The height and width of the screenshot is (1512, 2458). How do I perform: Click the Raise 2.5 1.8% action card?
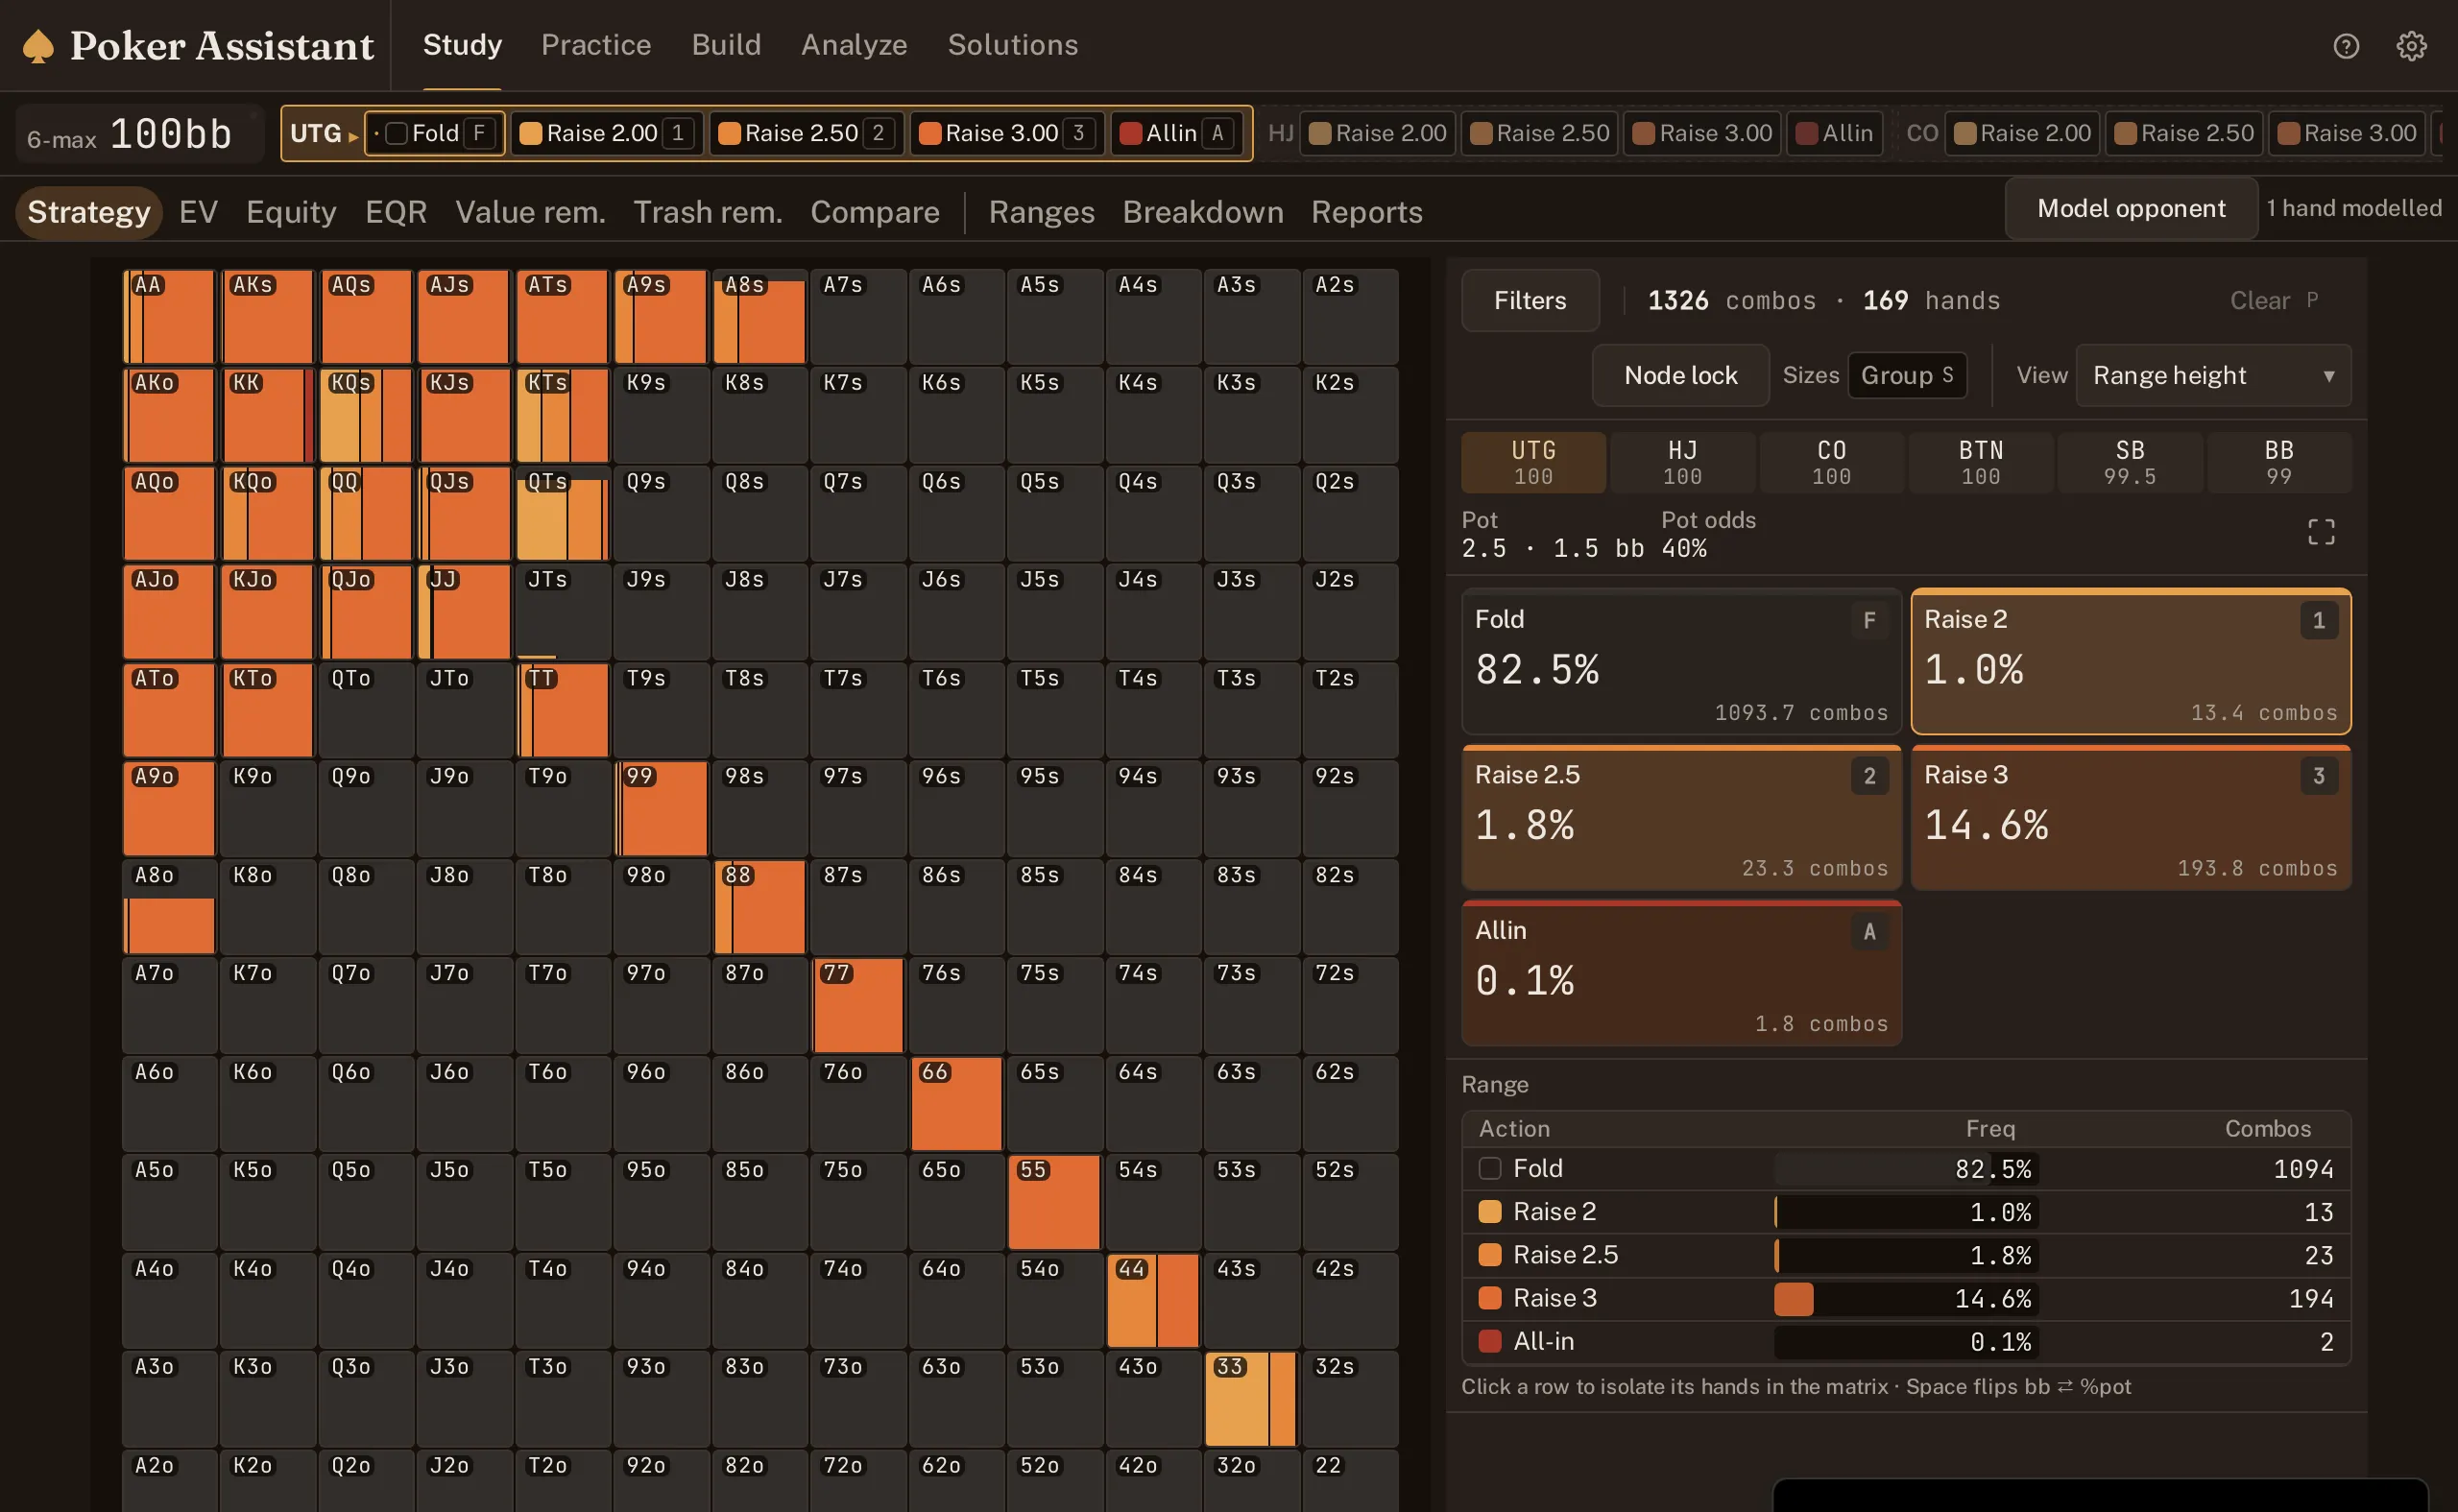1681,817
